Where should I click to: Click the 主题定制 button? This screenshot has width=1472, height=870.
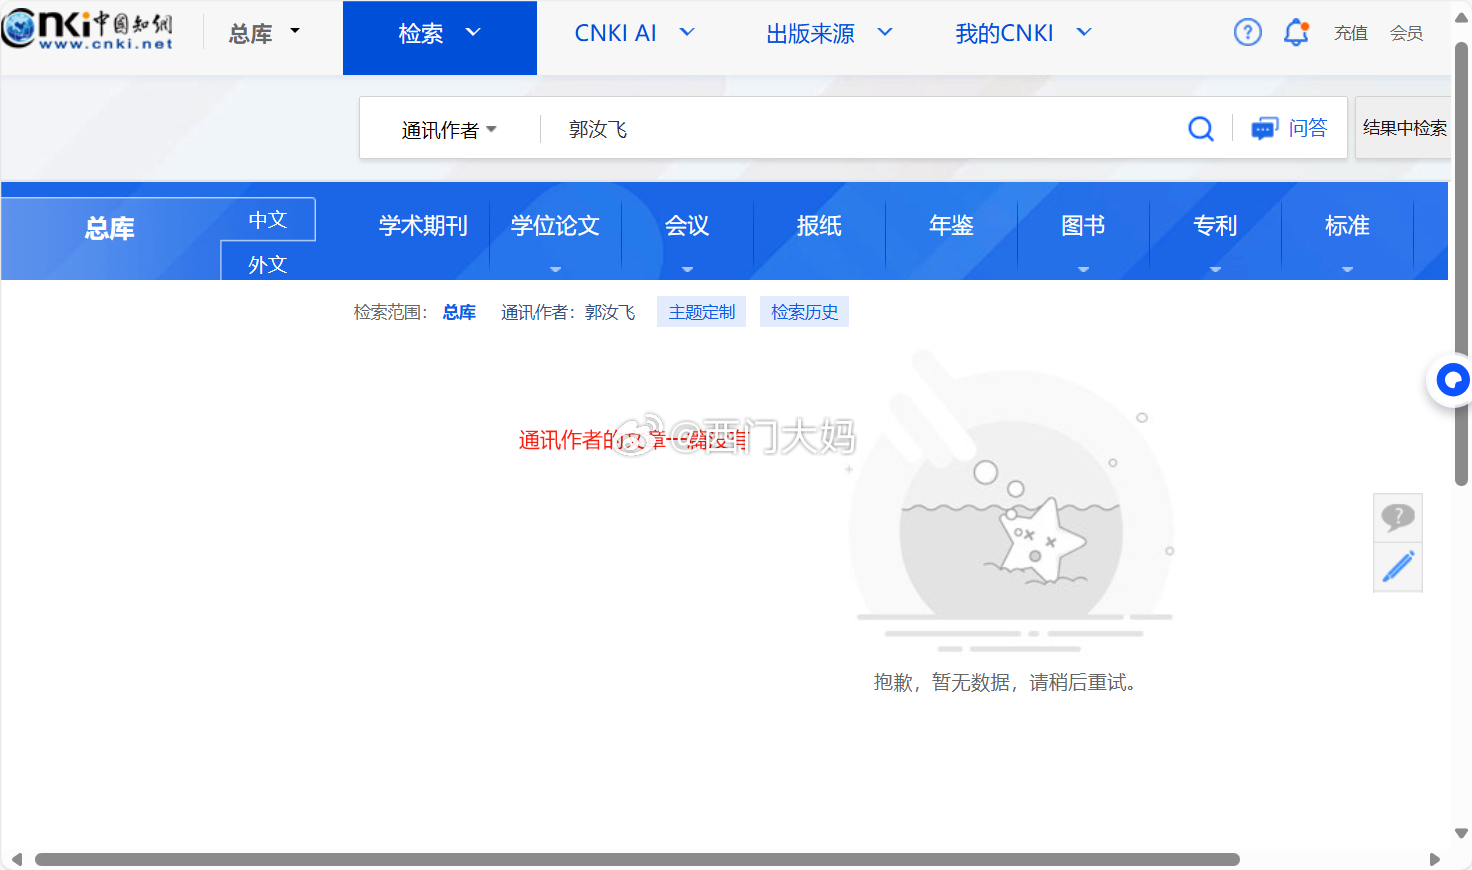tap(701, 312)
